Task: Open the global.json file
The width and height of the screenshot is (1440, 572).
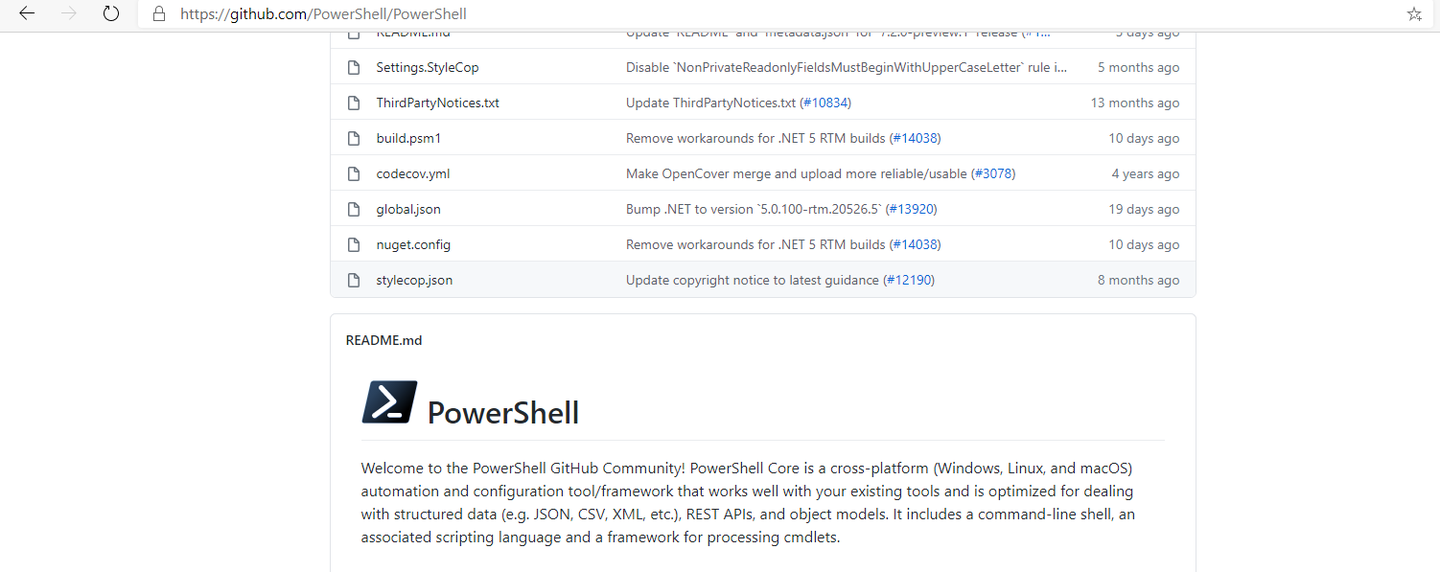Action: [x=408, y=210]
